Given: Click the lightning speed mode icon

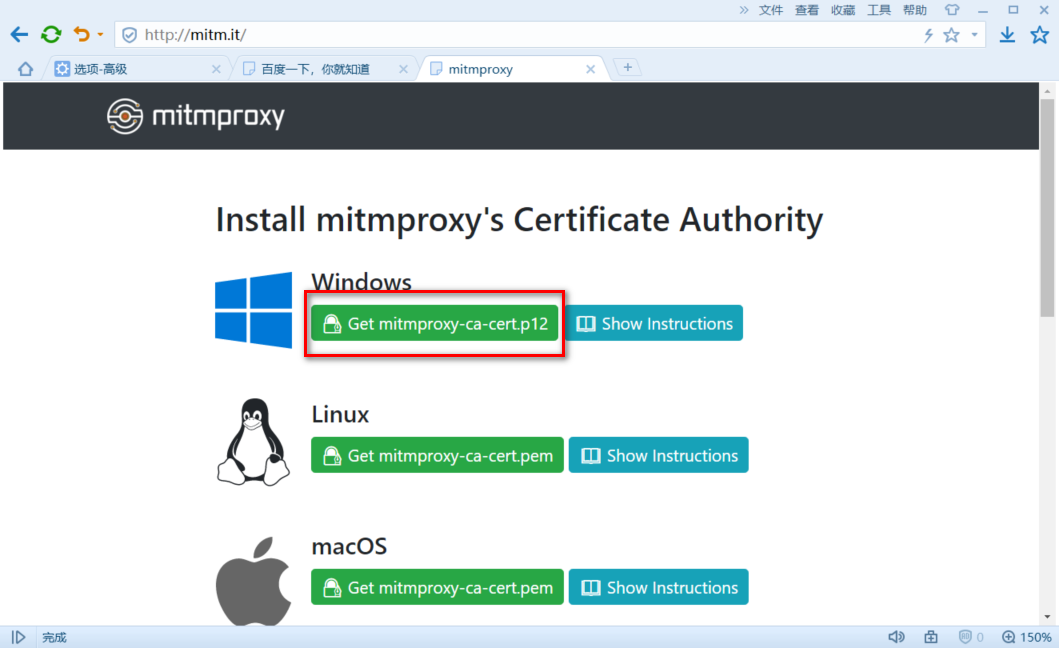Looking at the screenshot, I should coord(928,35).
